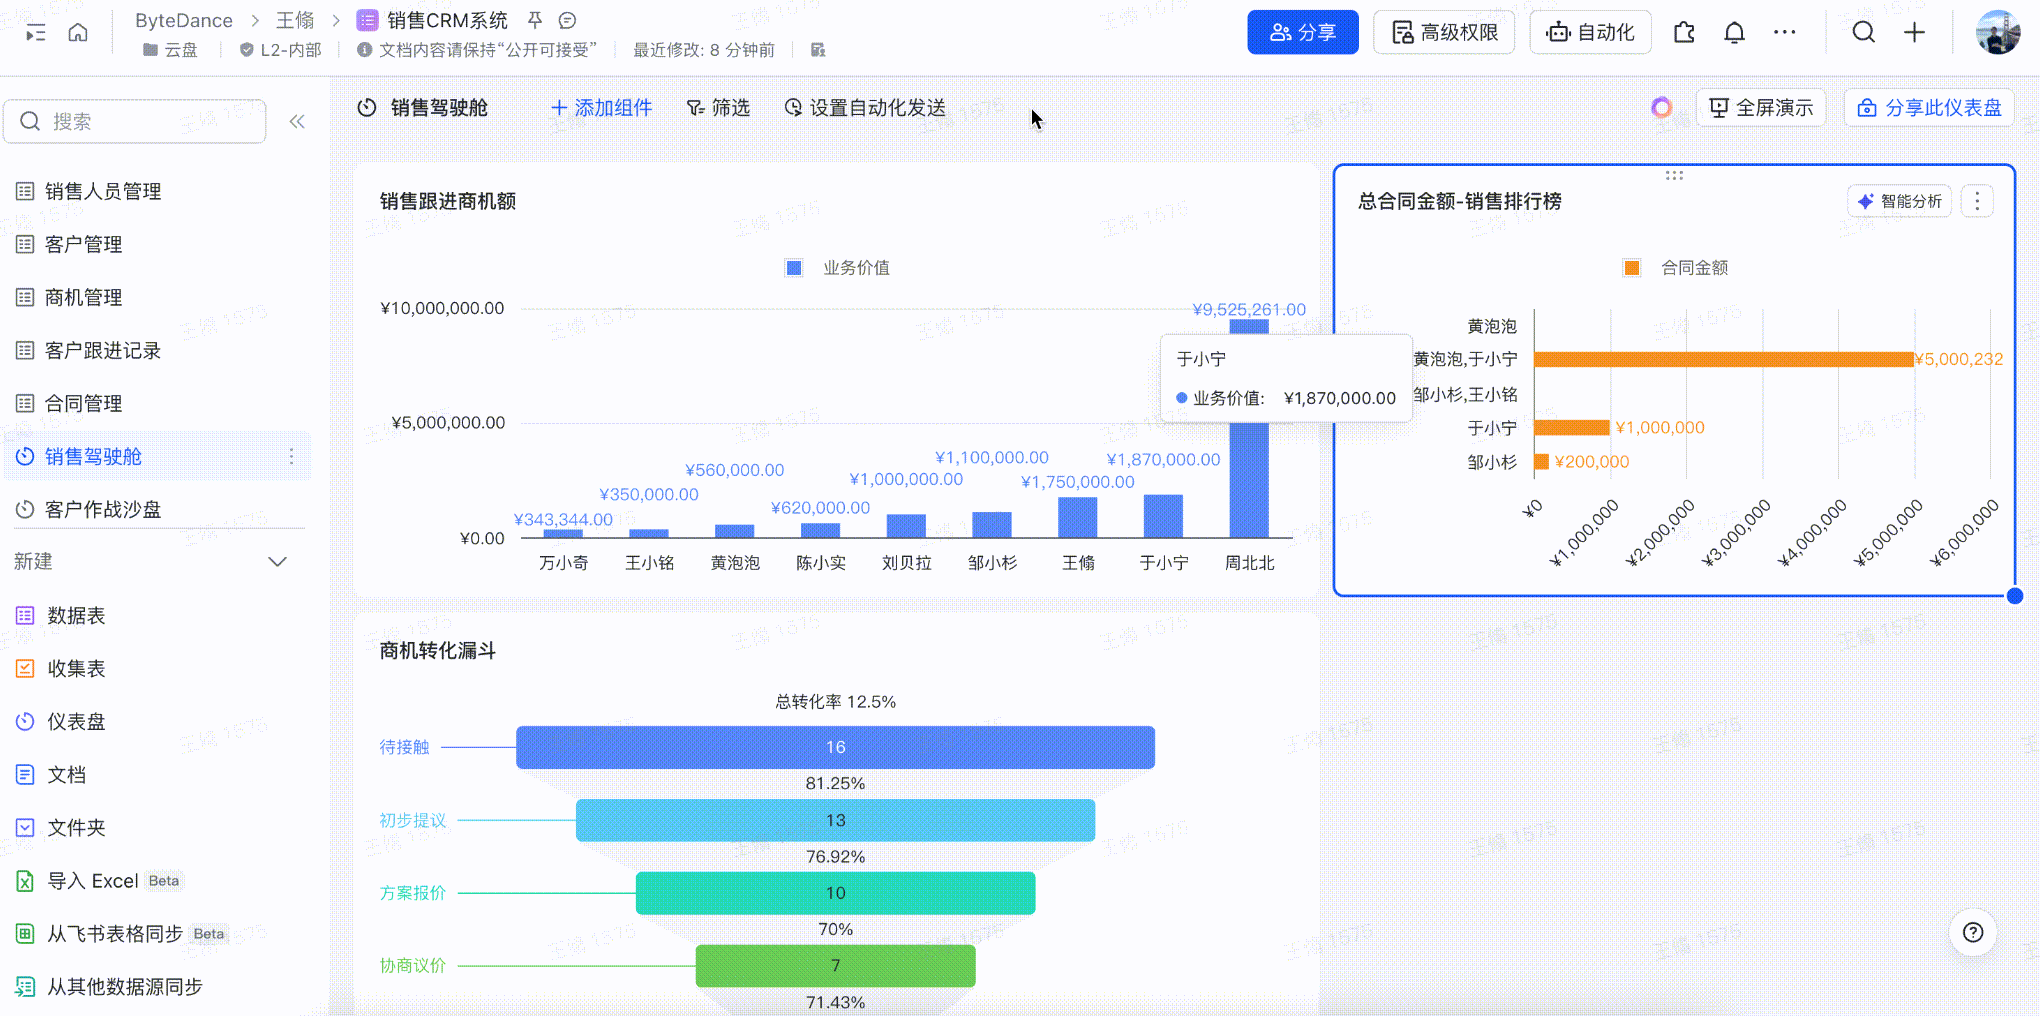Click the blue 分享 button
The width and height of the screenshot is (2040, 1016).
(1302, 33)
